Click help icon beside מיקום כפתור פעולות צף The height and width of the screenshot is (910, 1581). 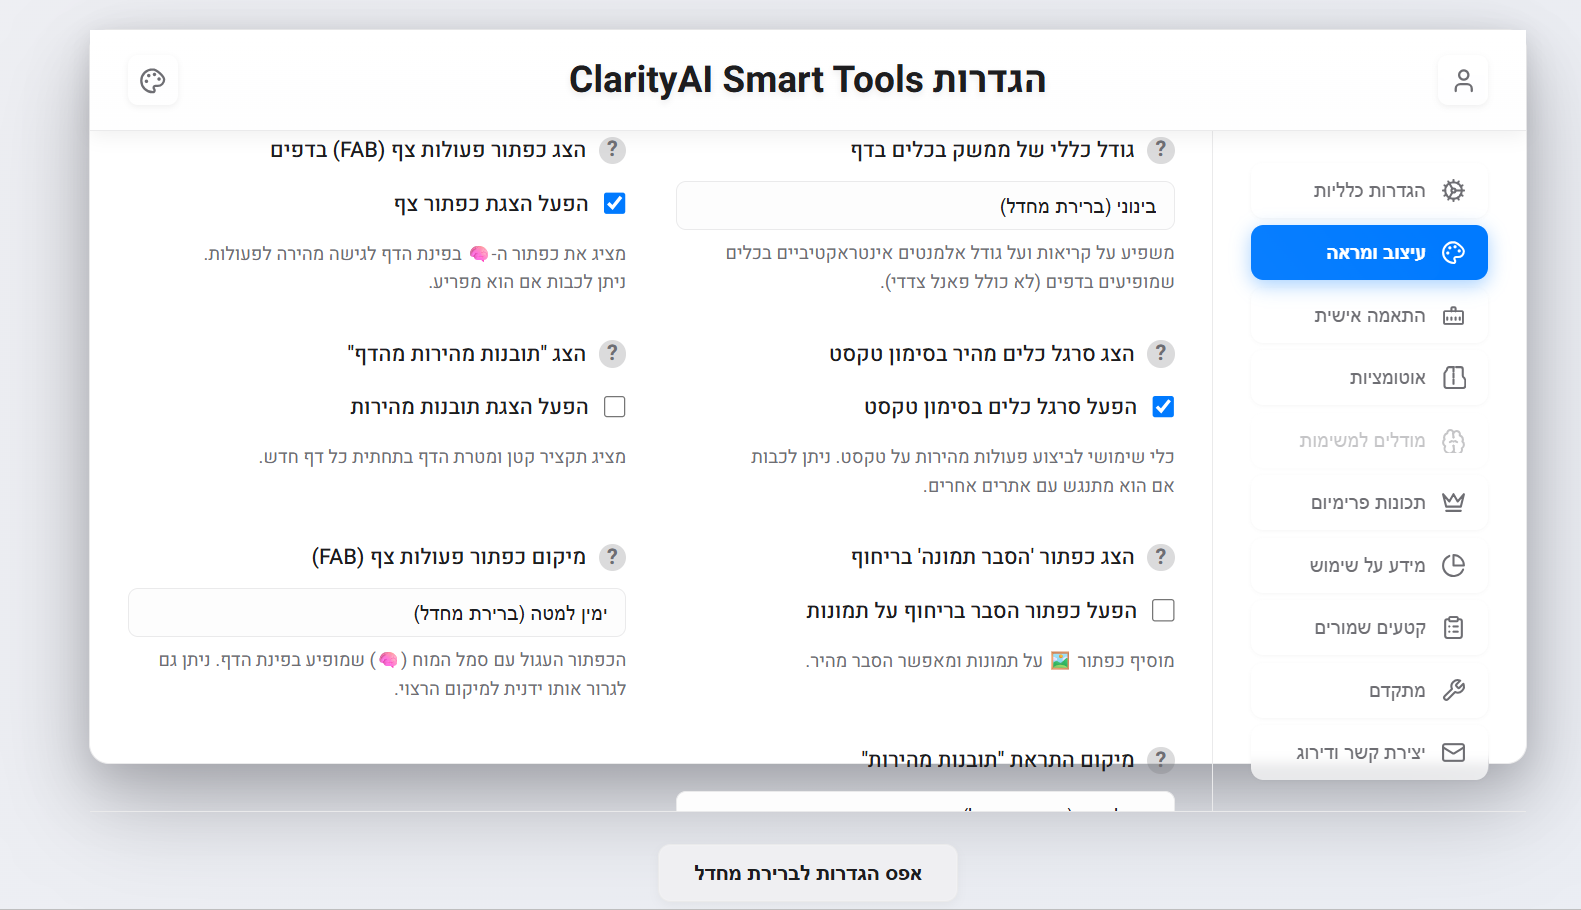612,557
